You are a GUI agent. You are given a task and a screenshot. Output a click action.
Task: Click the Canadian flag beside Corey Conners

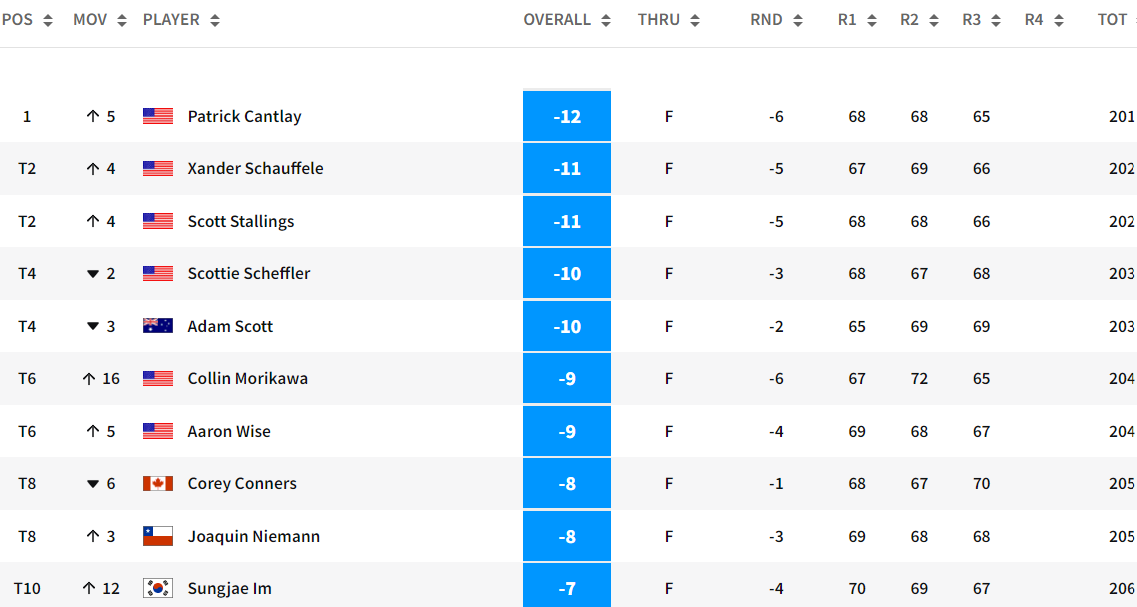tap(158, 484)
